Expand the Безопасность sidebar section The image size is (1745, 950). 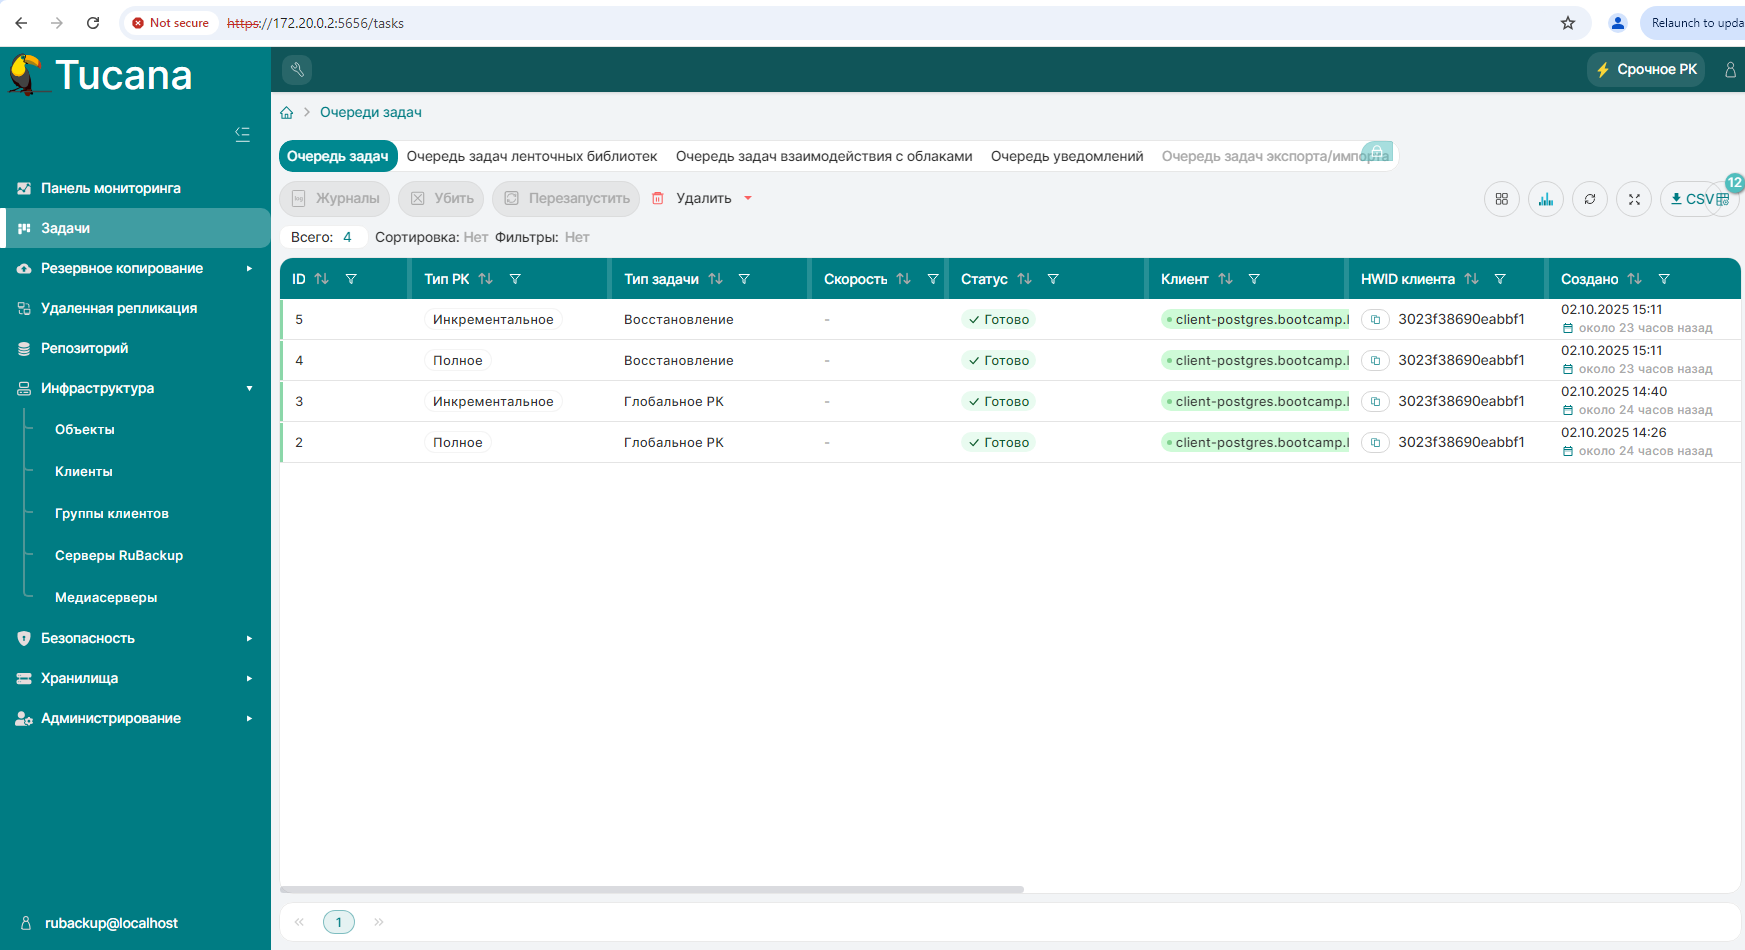click(x=249, y=638)
